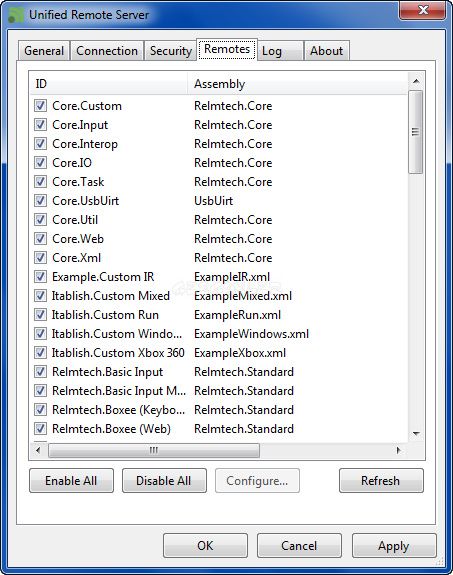
Task: Switch to the General tab
Action: pyautogui.click(x=44, y=51)
